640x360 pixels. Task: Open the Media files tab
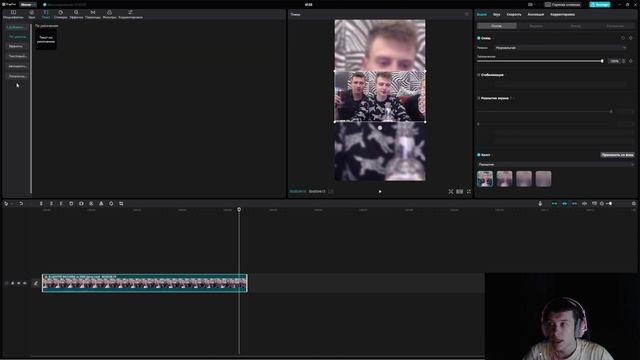coord(13,14)
